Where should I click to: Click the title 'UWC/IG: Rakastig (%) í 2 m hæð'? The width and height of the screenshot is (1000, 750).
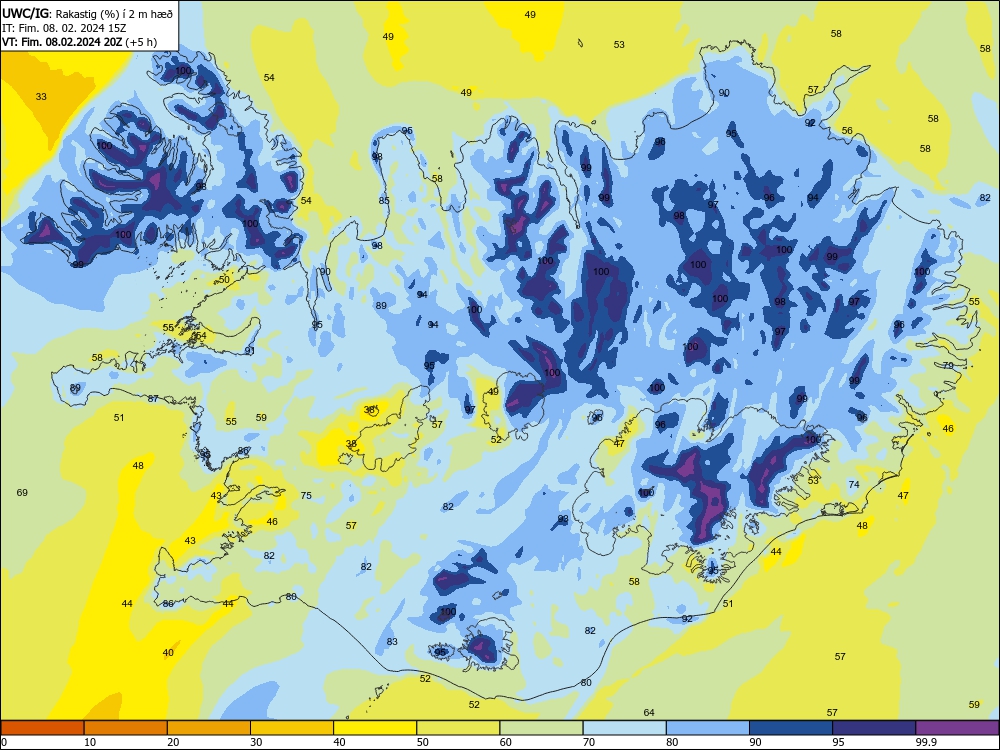[87, 12]
